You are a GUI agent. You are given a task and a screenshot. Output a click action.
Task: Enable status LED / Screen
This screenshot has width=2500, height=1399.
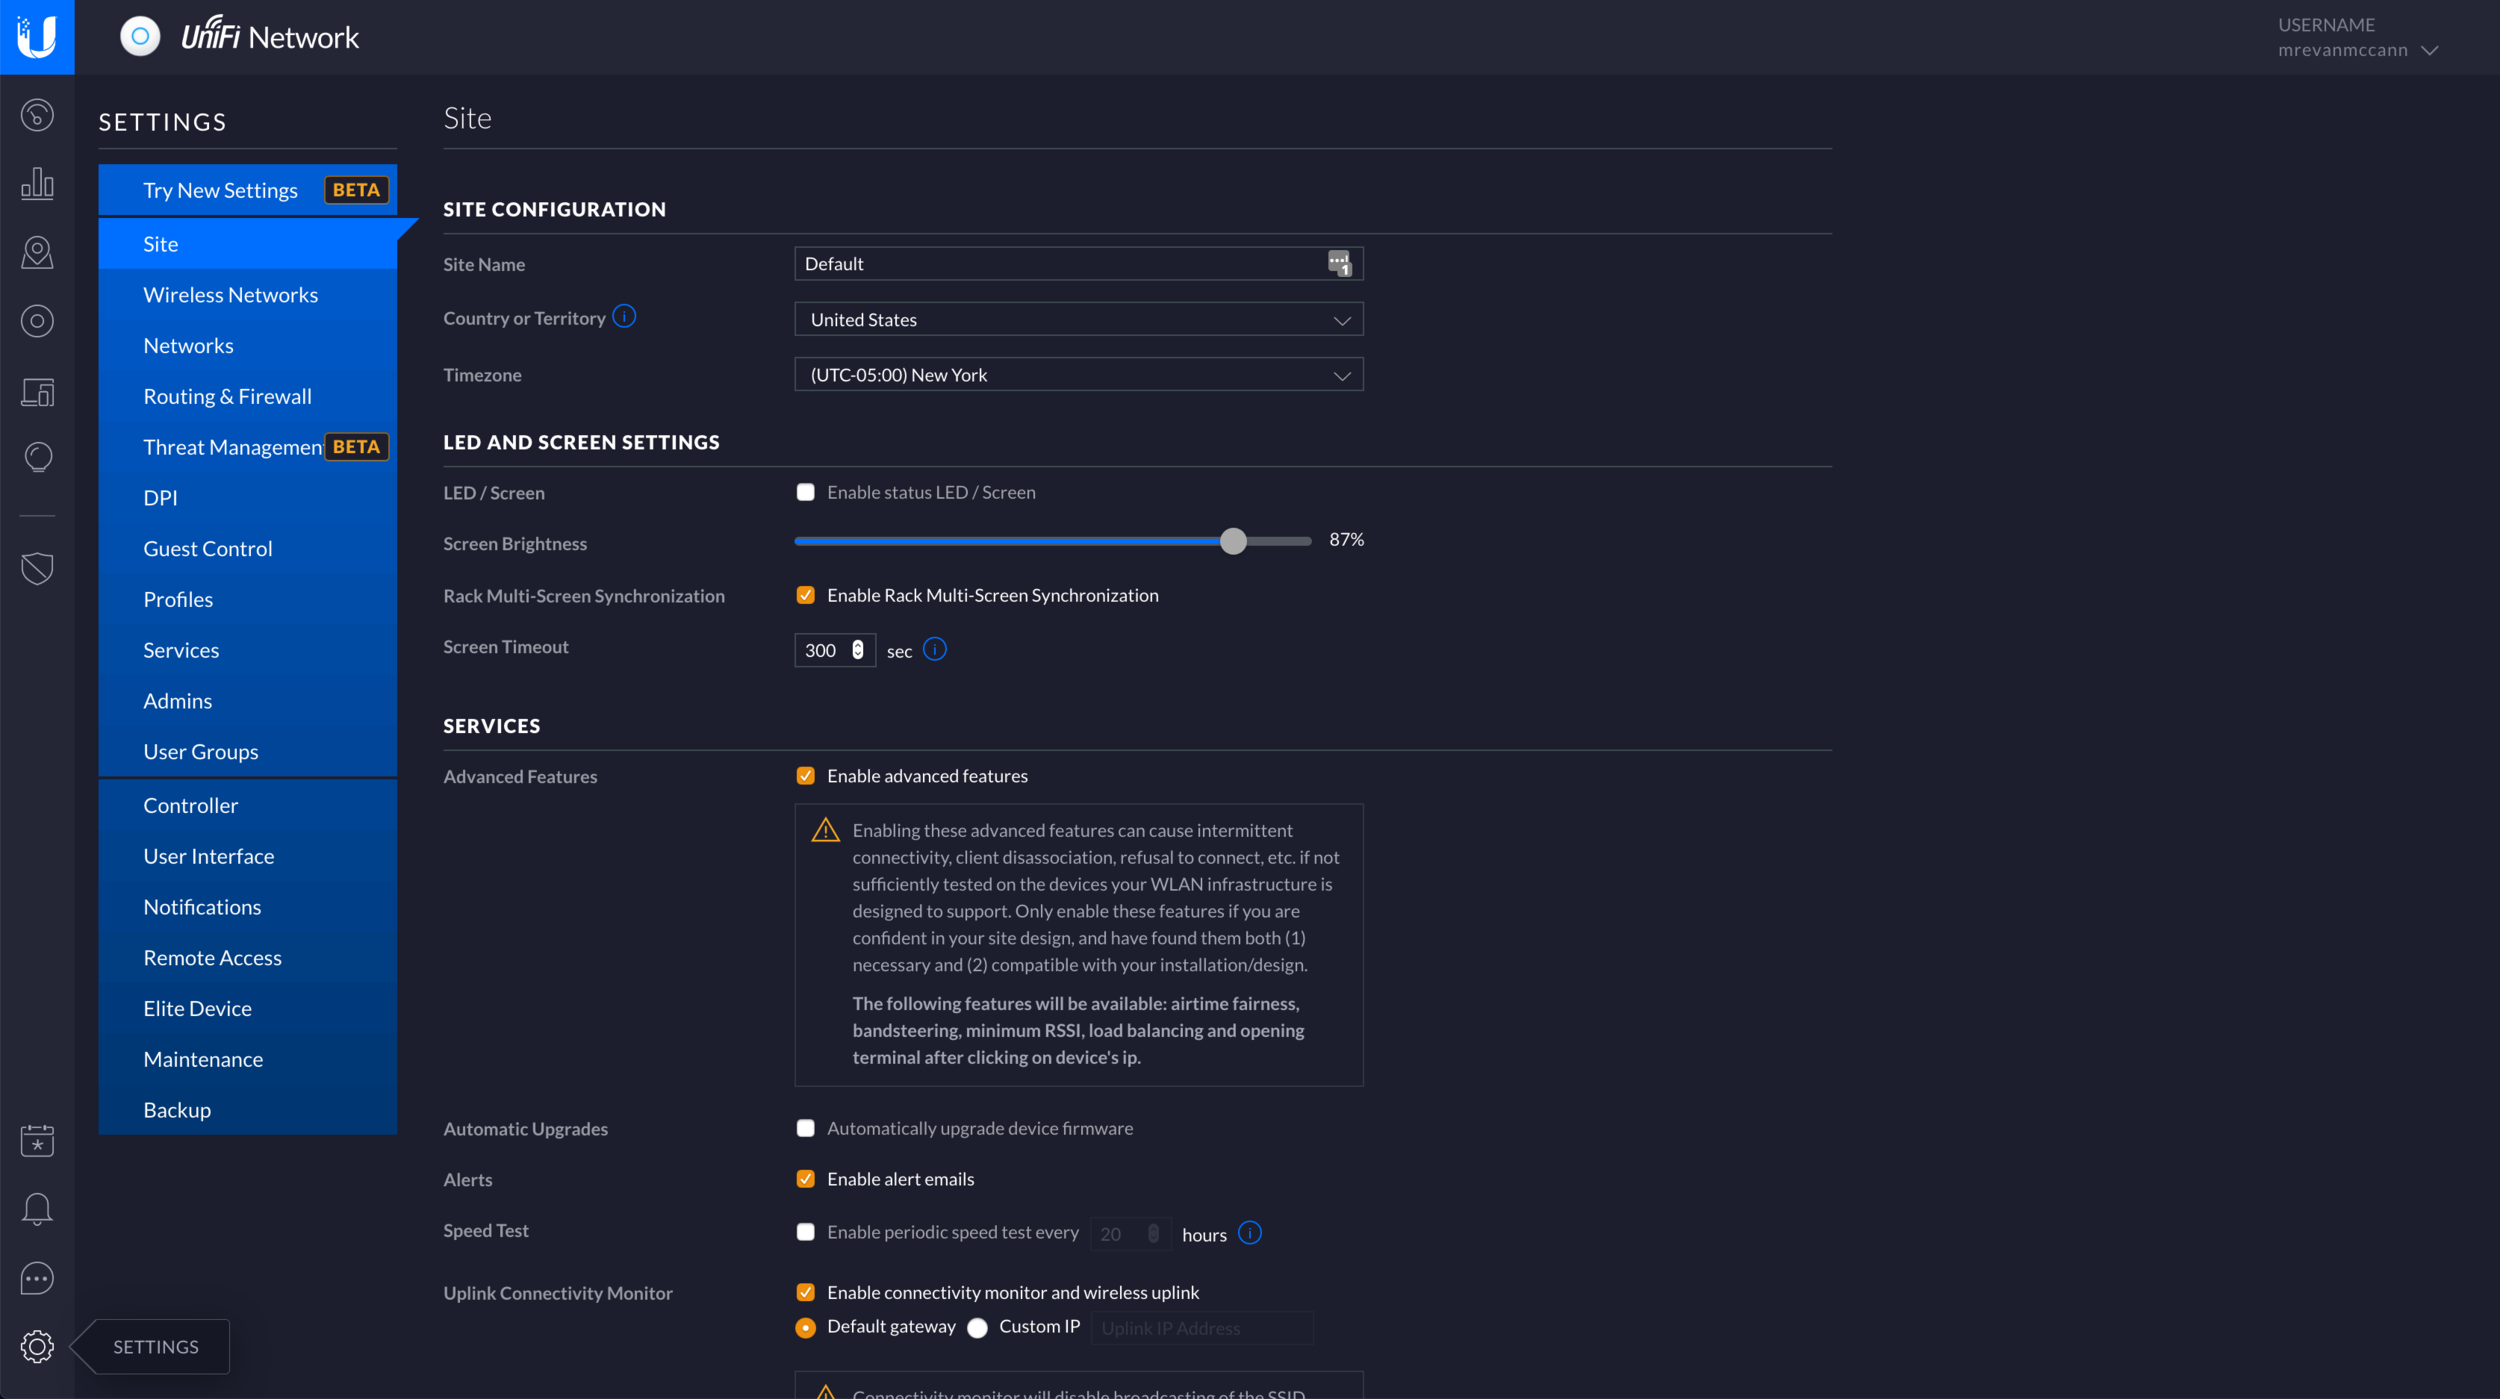point(805,491)
